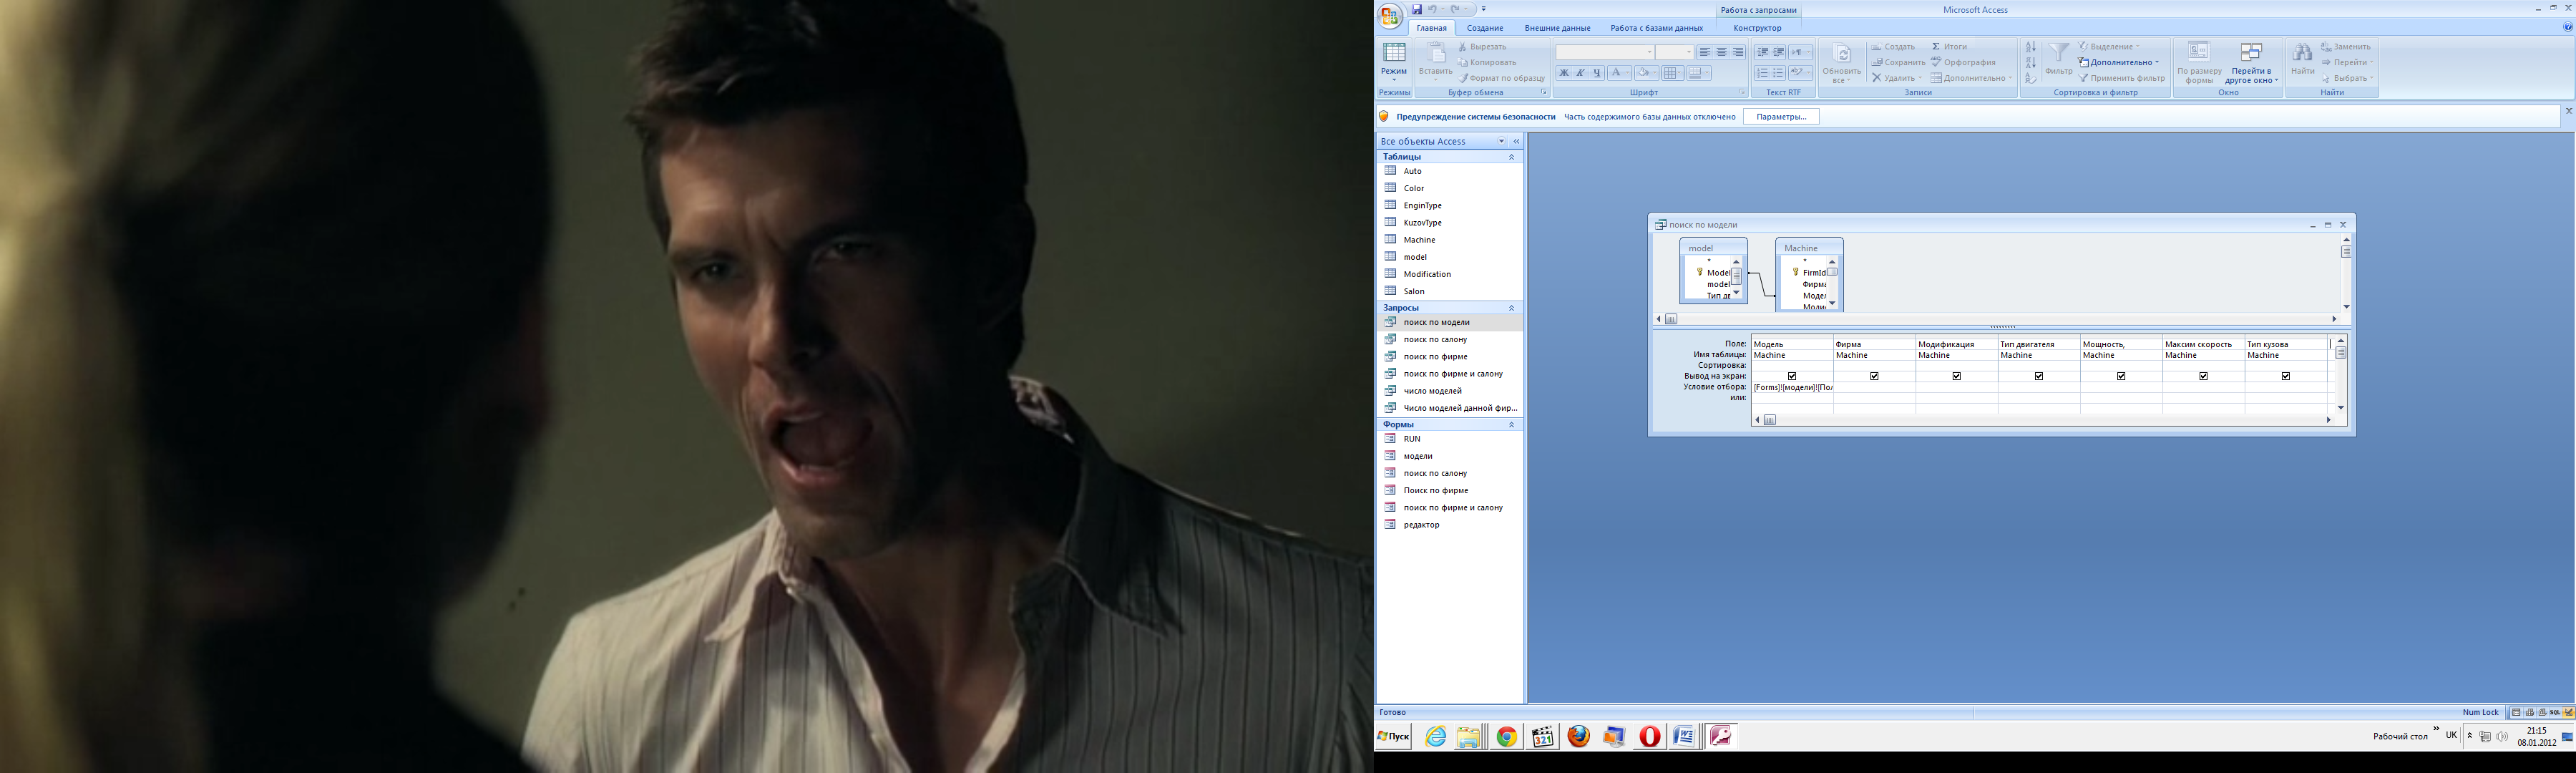
Task: Switch to SQL view in status bar
Action: (x=2556, y=712)
